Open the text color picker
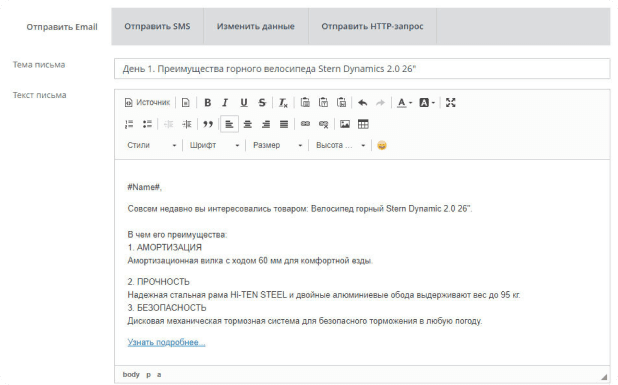 point(404,103)
